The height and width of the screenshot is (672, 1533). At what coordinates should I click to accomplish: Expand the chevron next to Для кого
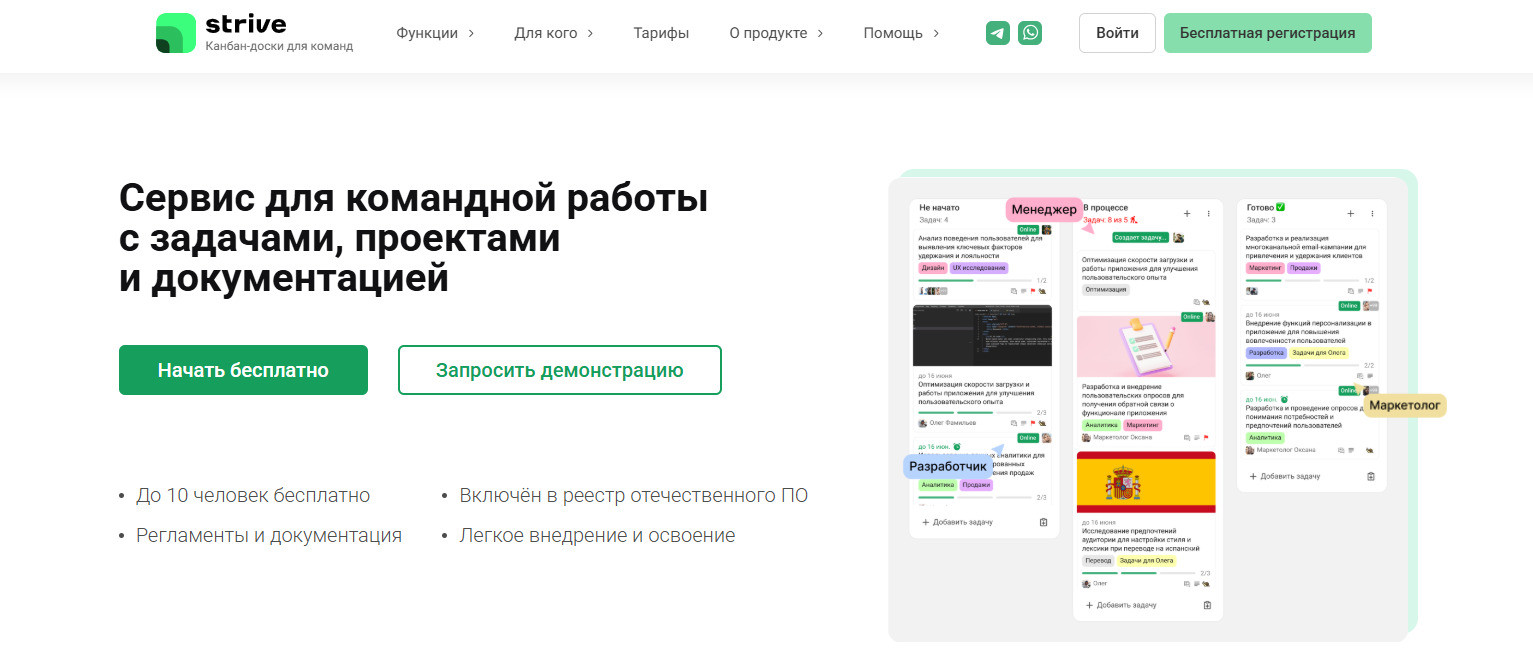590,33
